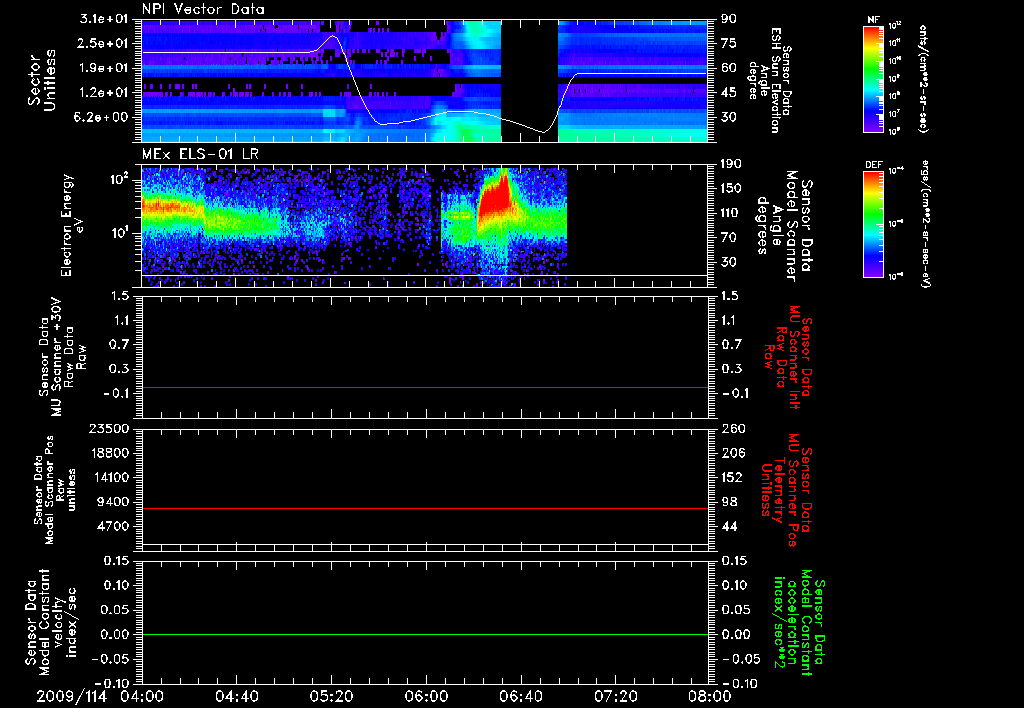Image resolution: width=1024 pixels, height=708 pixels.
Task: Click the "98" telemetry tick label
Action: tap(729, 502)
